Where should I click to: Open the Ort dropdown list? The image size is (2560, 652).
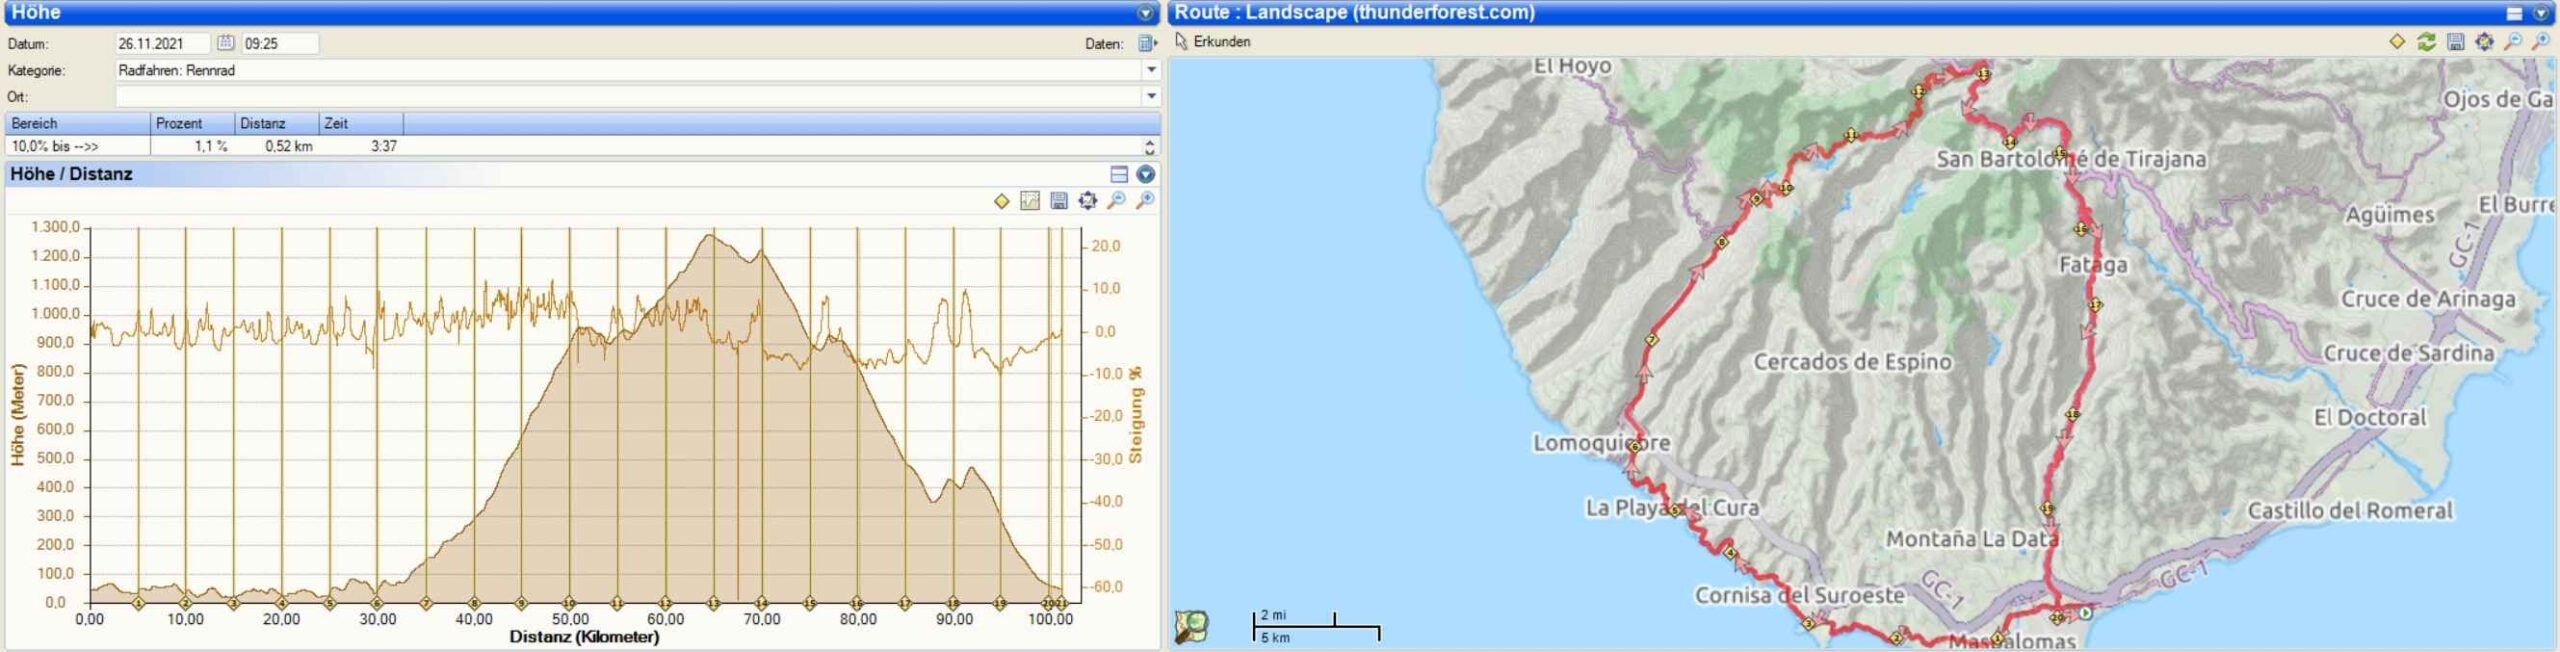pyautogui.click(x=1151, y=96)
